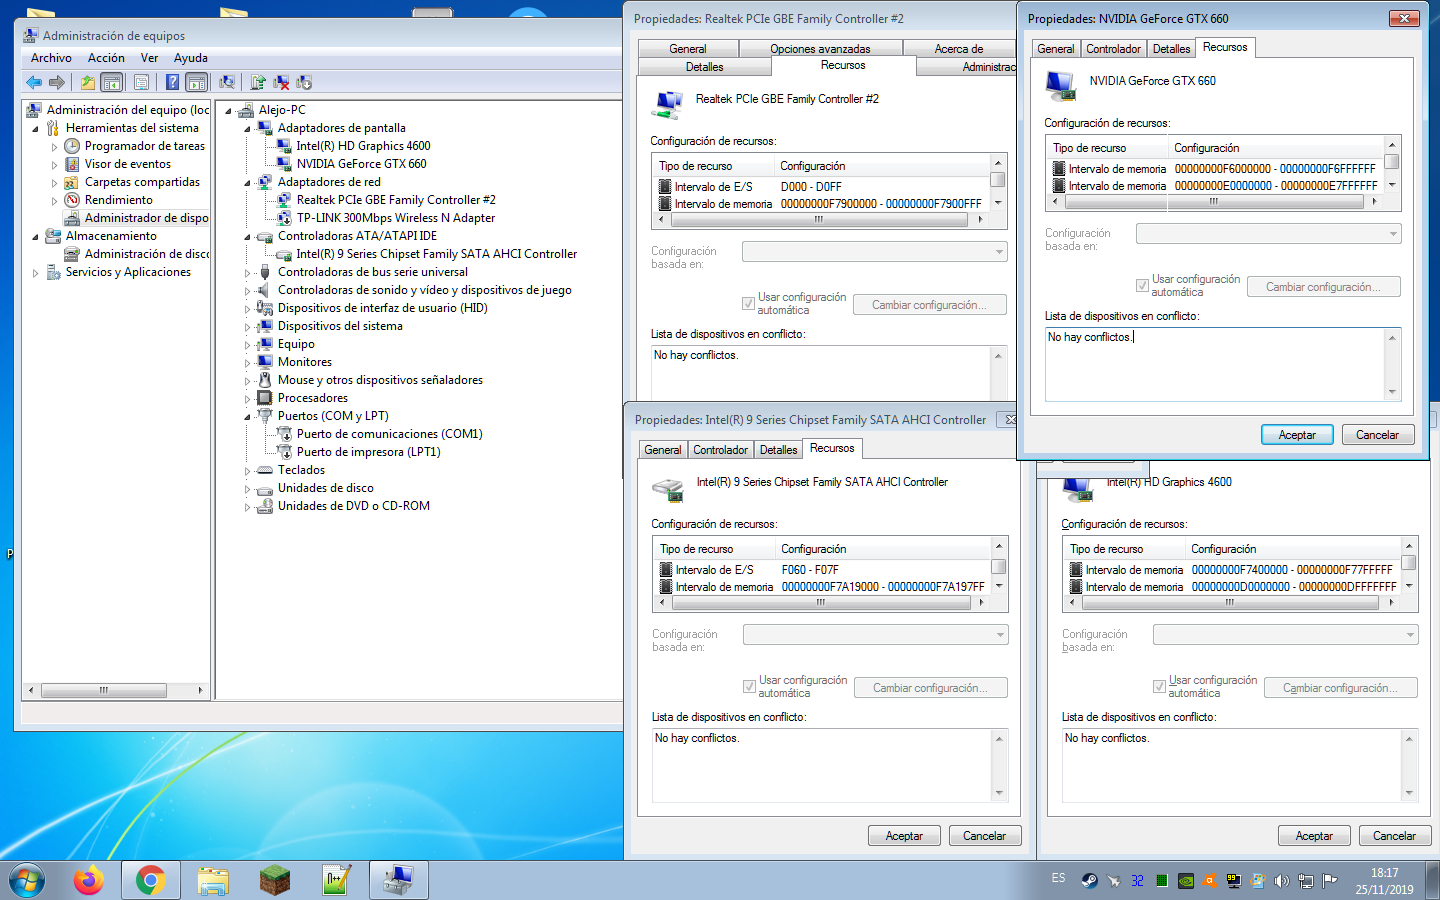Click the Update driver software toolbar icon

point(258,82)
